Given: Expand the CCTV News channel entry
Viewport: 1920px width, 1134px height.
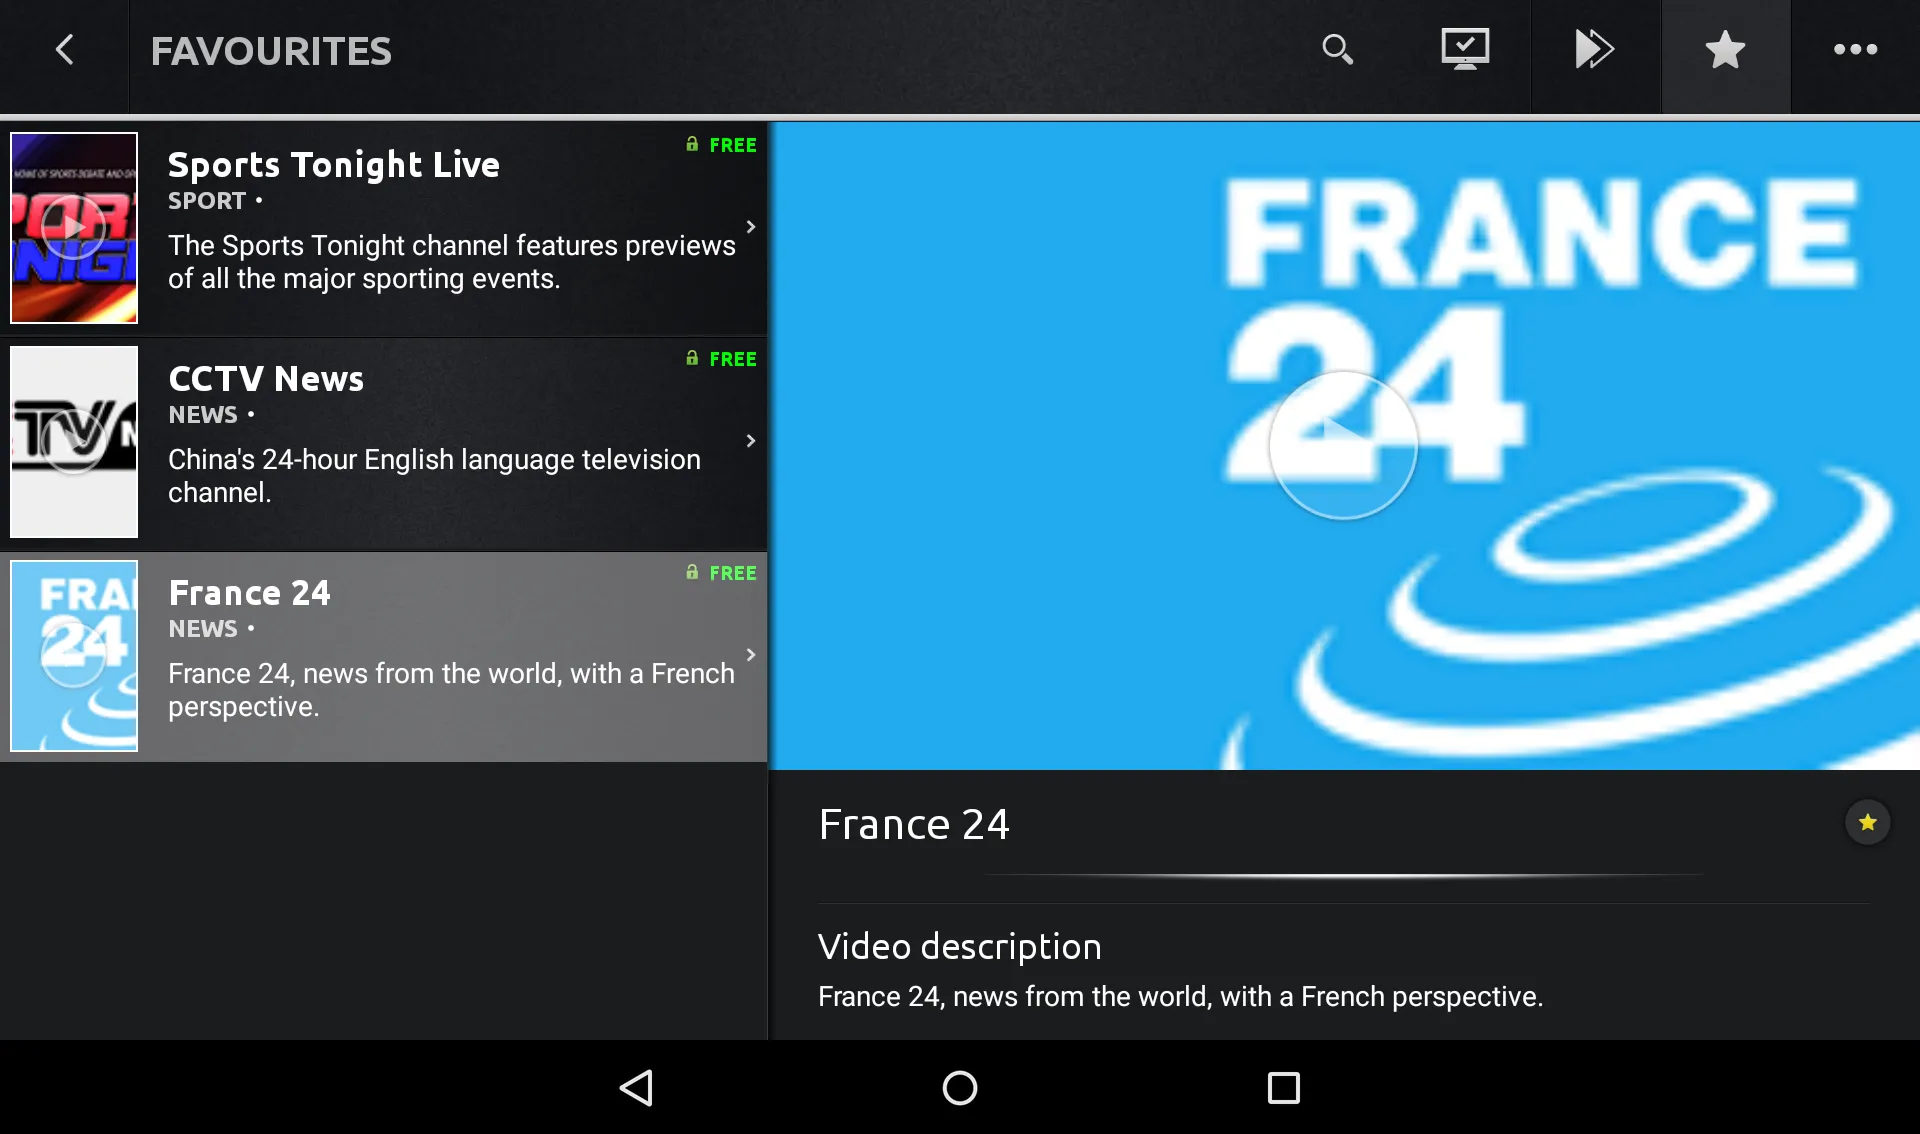Looking at the screenshot, I should (x=750, y=439).
